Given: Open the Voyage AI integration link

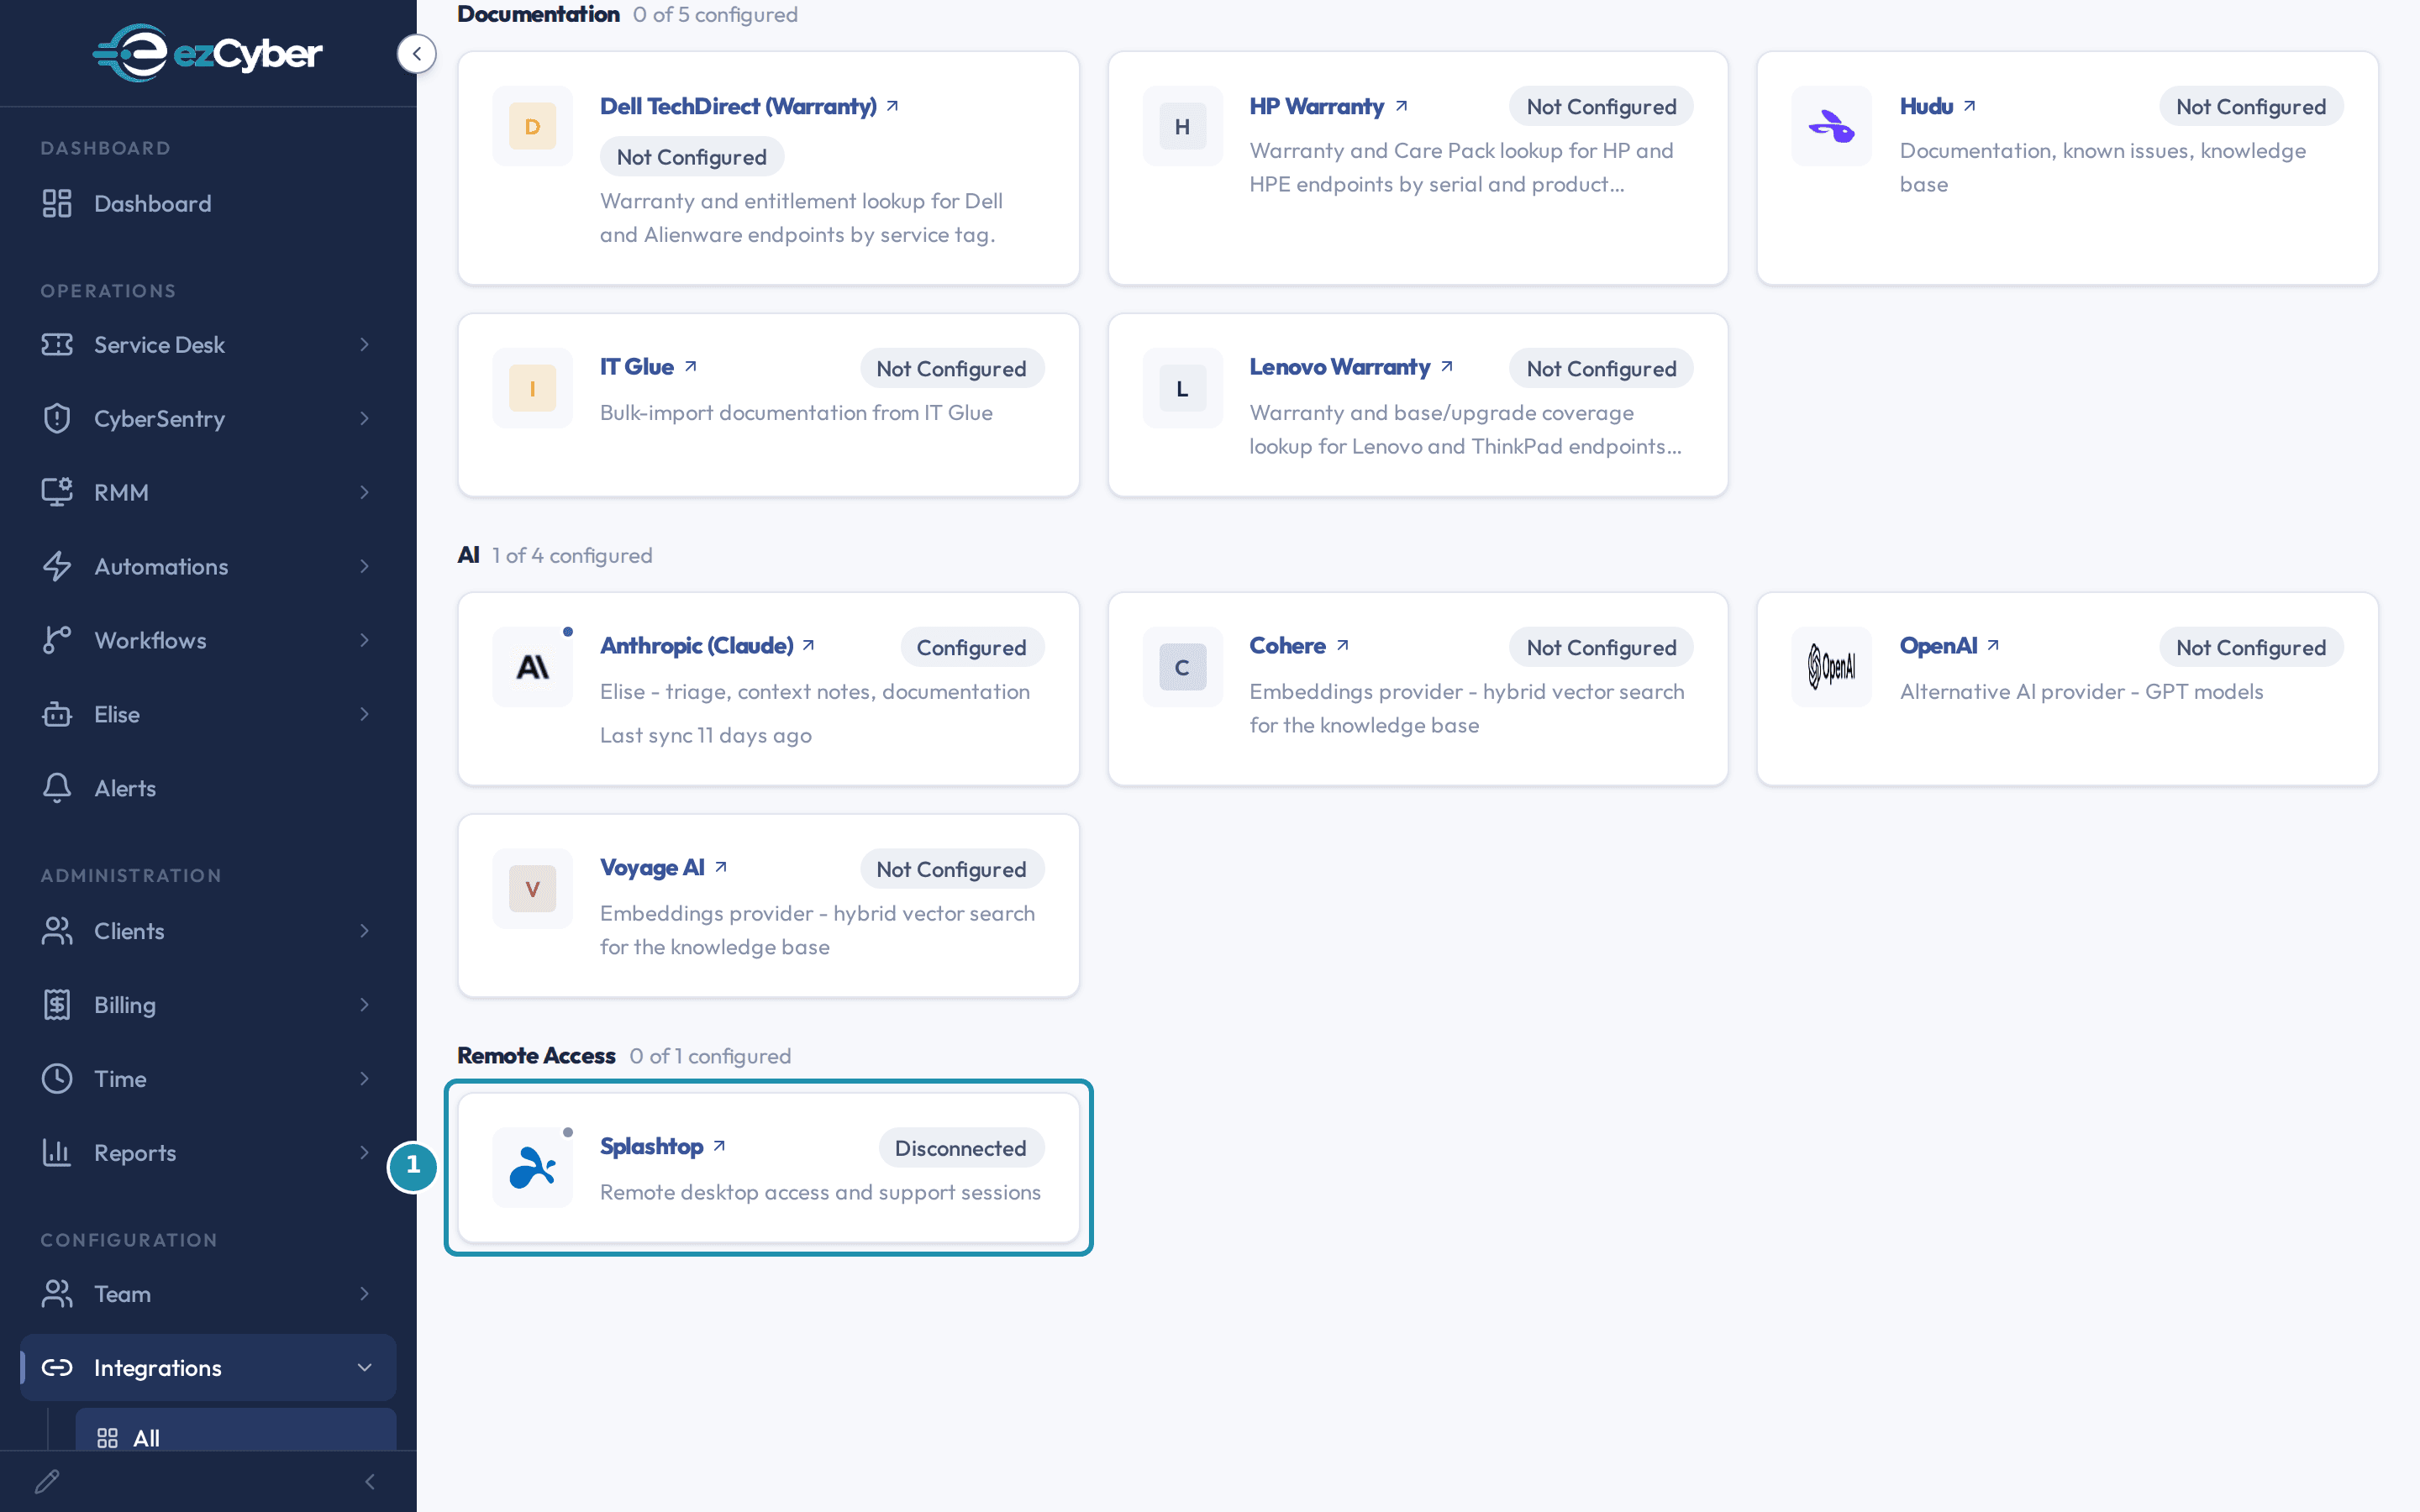Looking at the screenshot, I should (663, 868).
